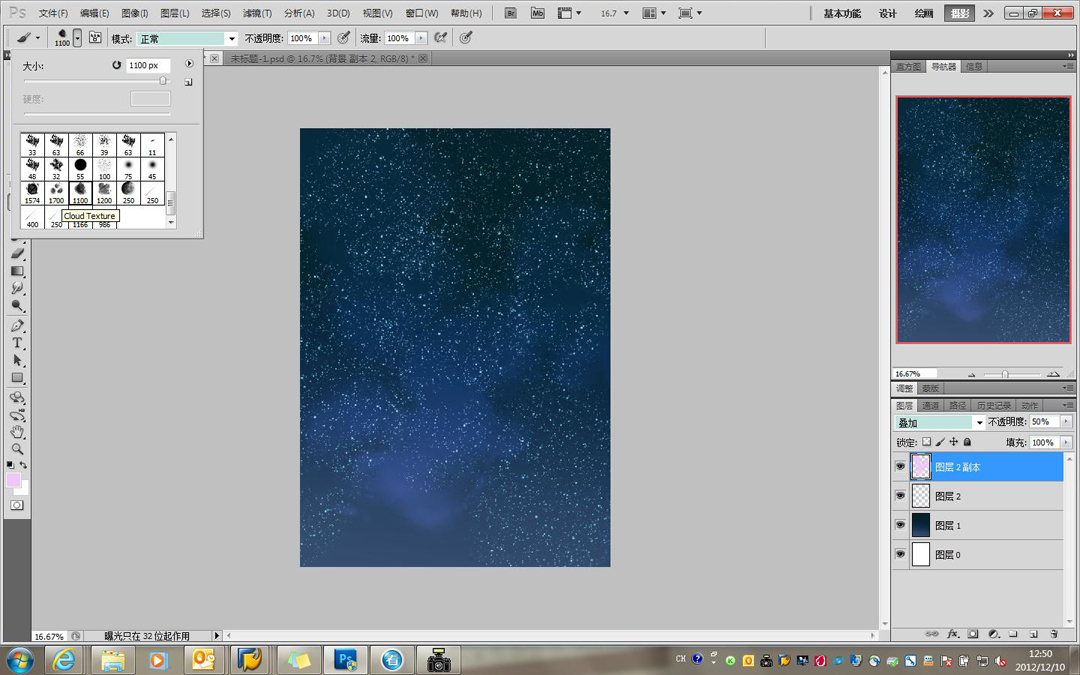Select the 绘画 workspace
Viewport: 1080px width, 675px height.
click(924, 13)
